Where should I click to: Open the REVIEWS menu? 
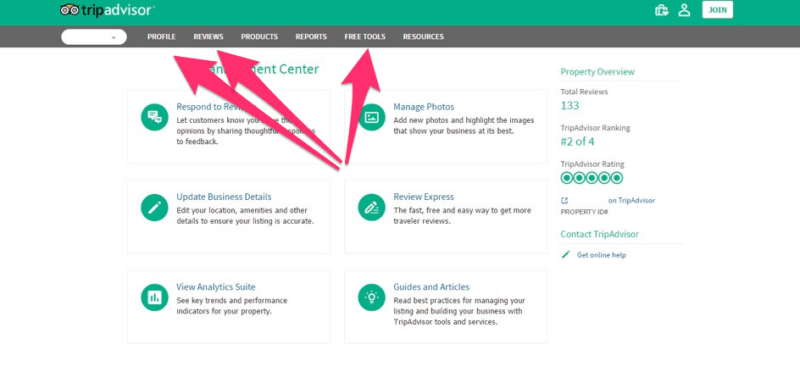[208, 37]
